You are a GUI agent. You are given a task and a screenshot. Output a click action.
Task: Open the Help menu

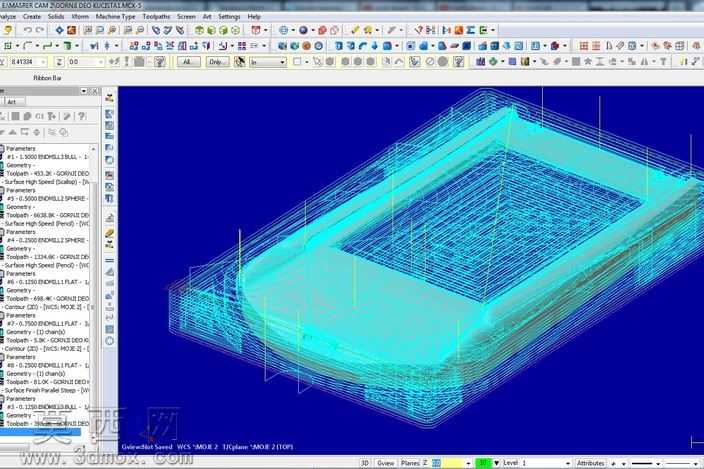254,17
